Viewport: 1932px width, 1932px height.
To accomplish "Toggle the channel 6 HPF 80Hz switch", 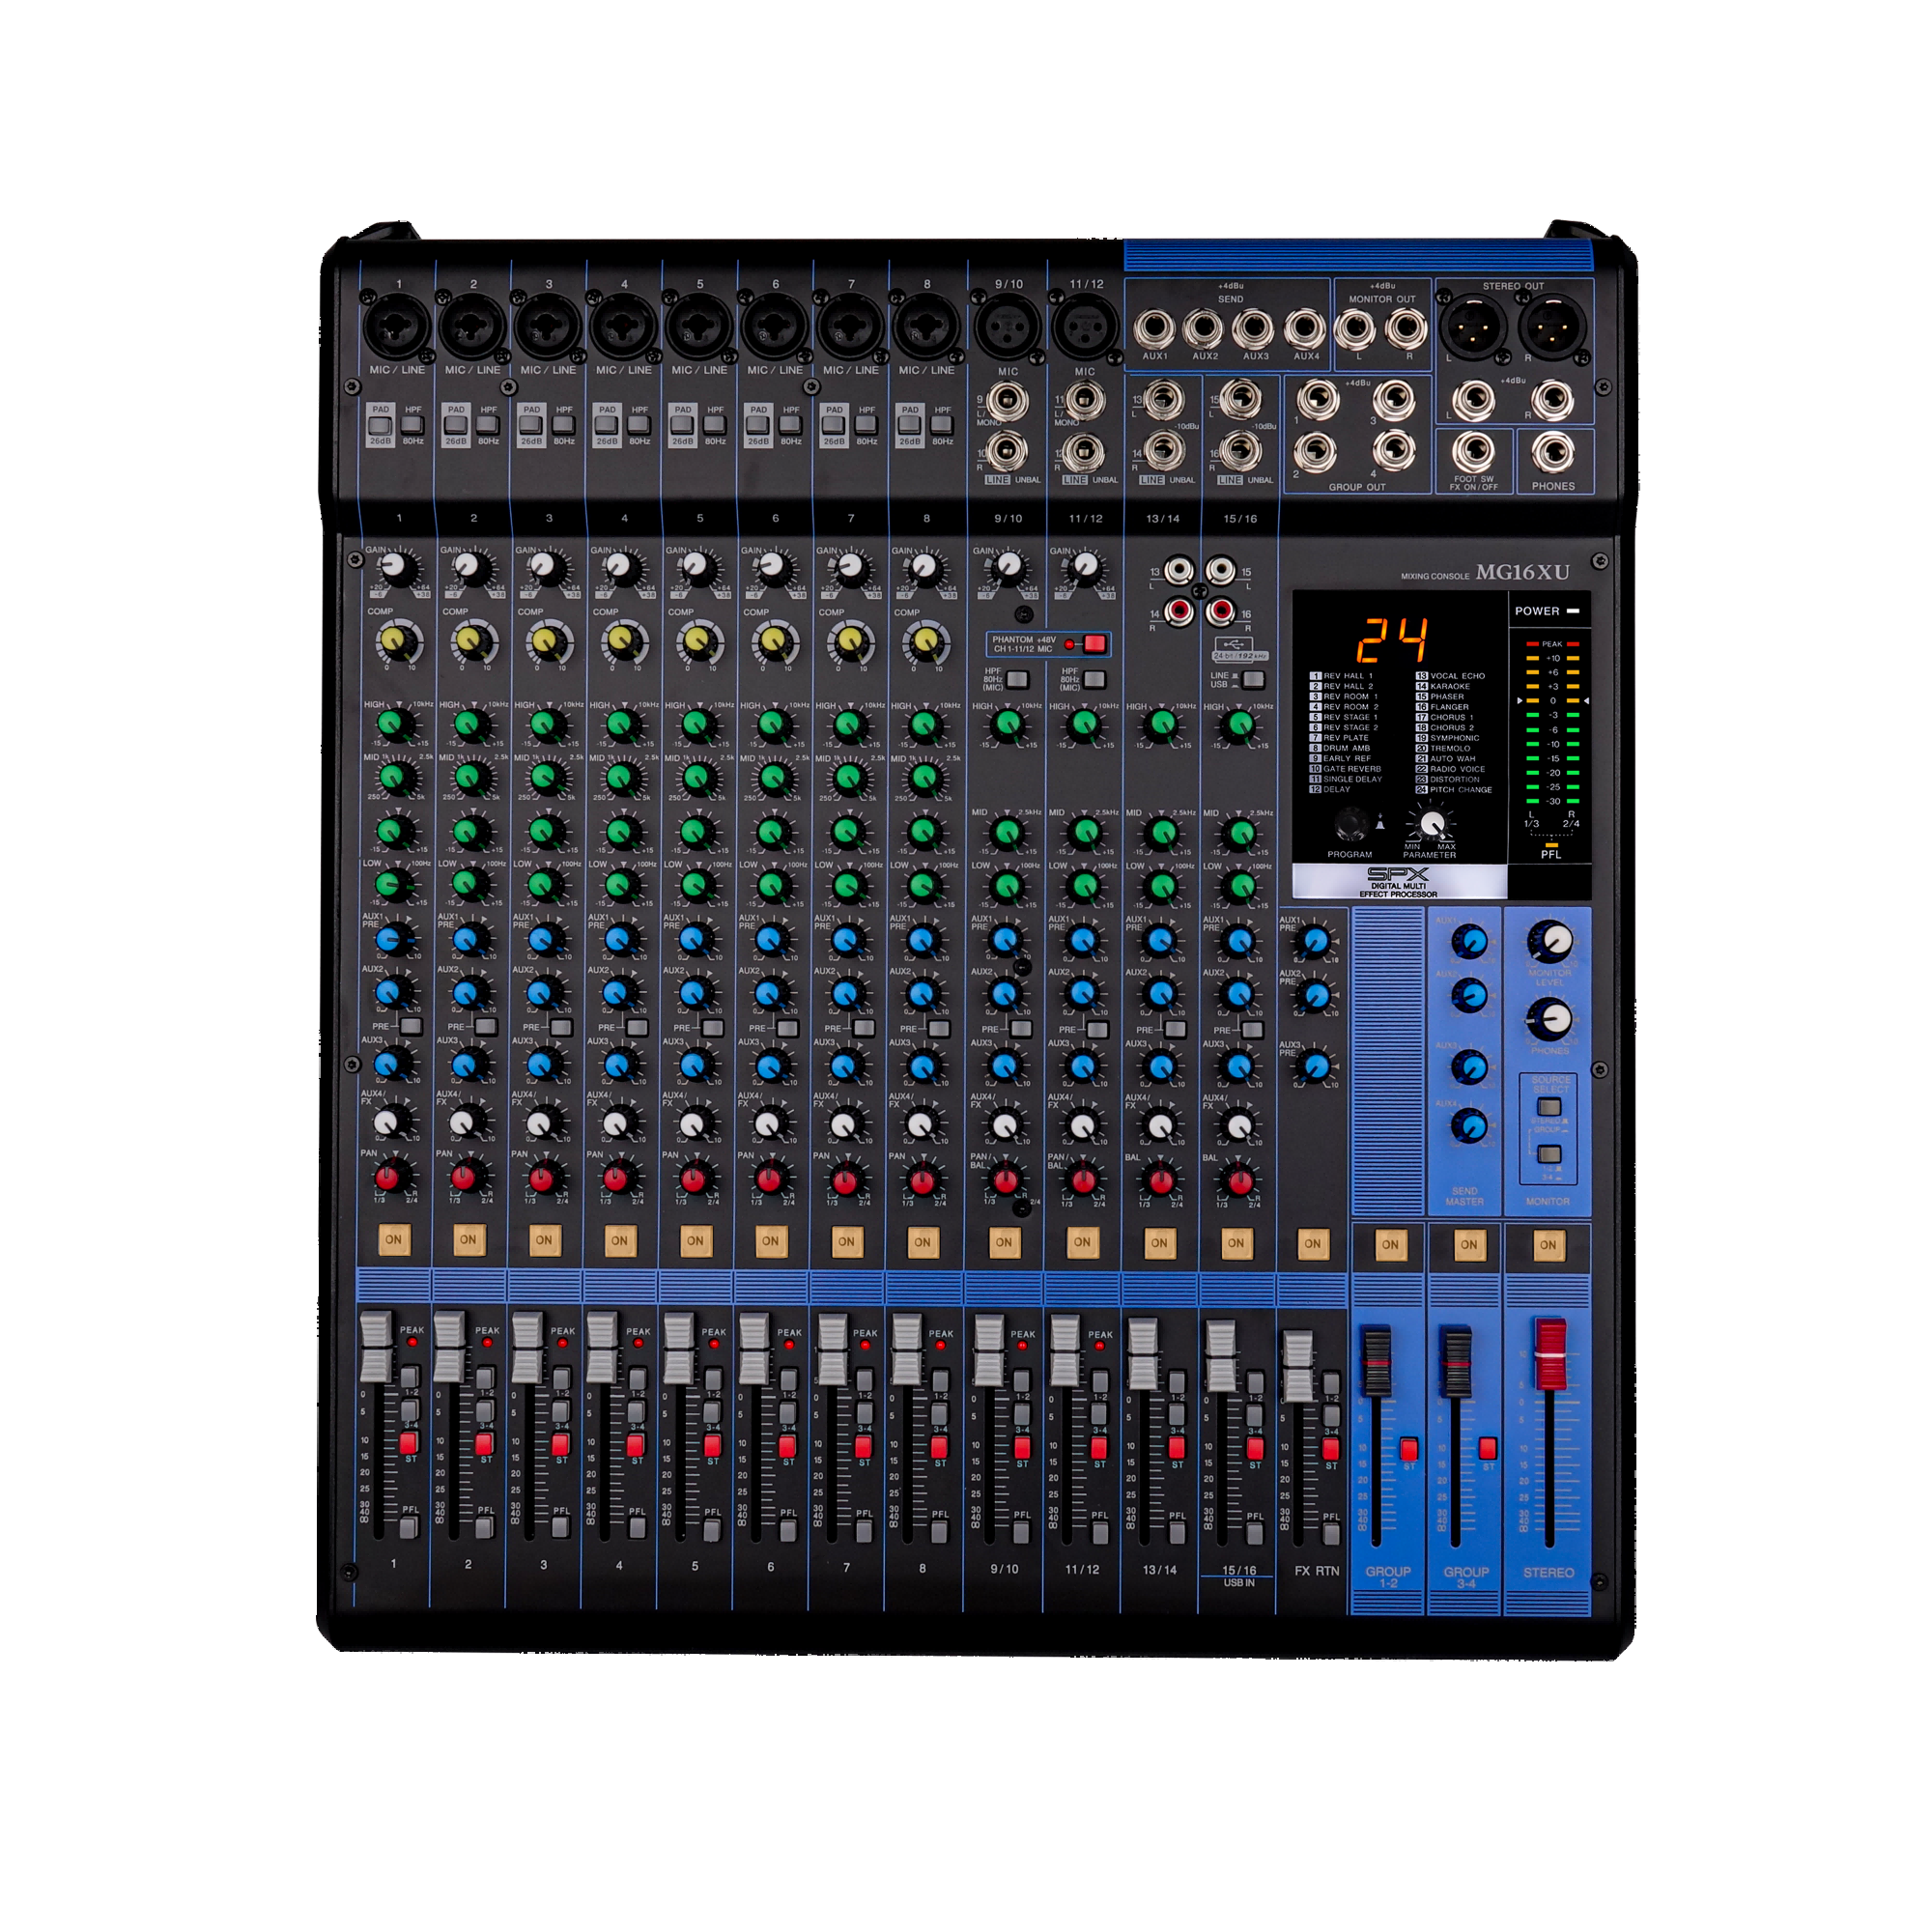I will [x=791, y=424].
